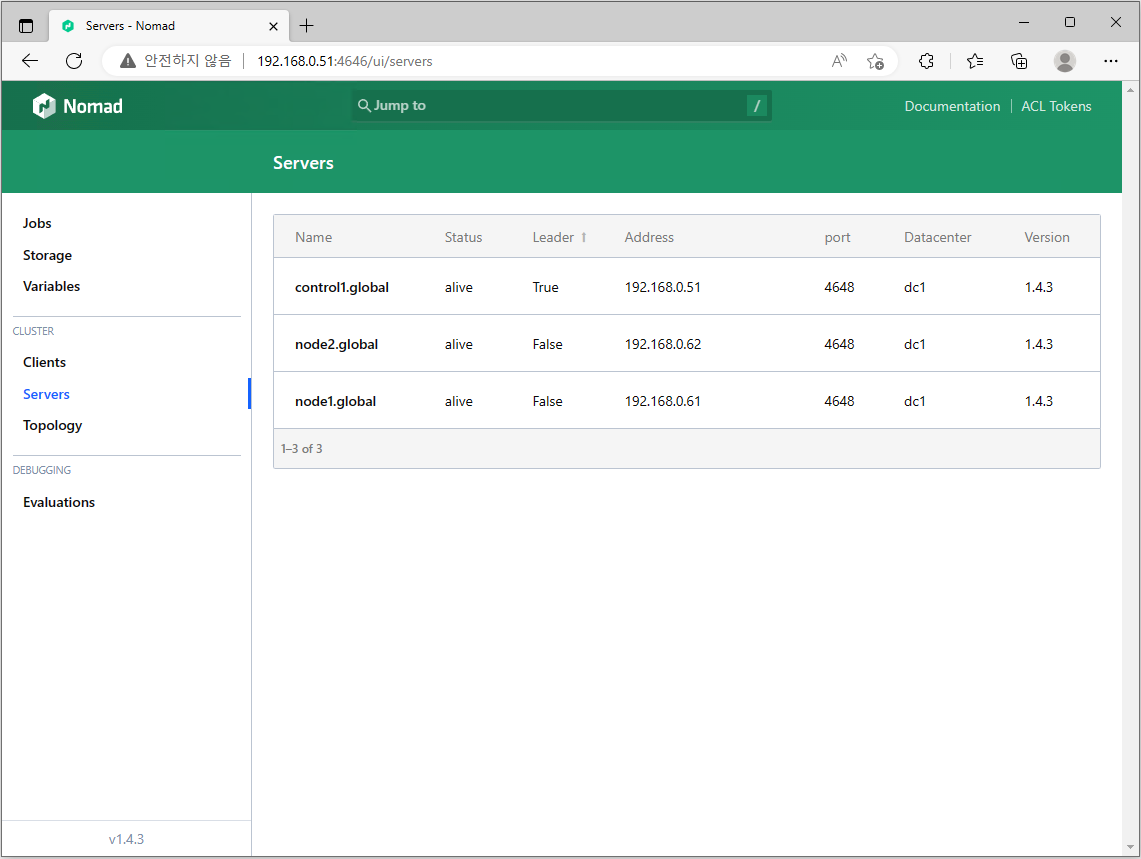Go to Clients in sidebar
The height and width of the screenshot is (859, 1141).
tap(44, 363)
